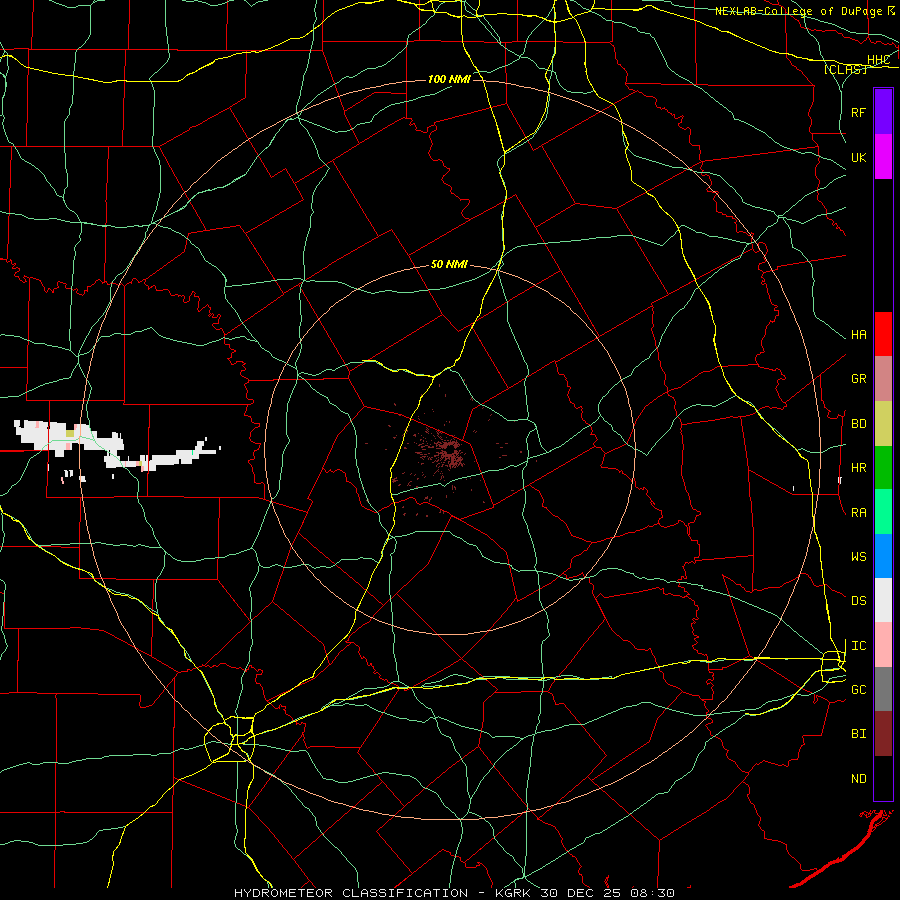Click the IC legend label

tap(858, 646)
